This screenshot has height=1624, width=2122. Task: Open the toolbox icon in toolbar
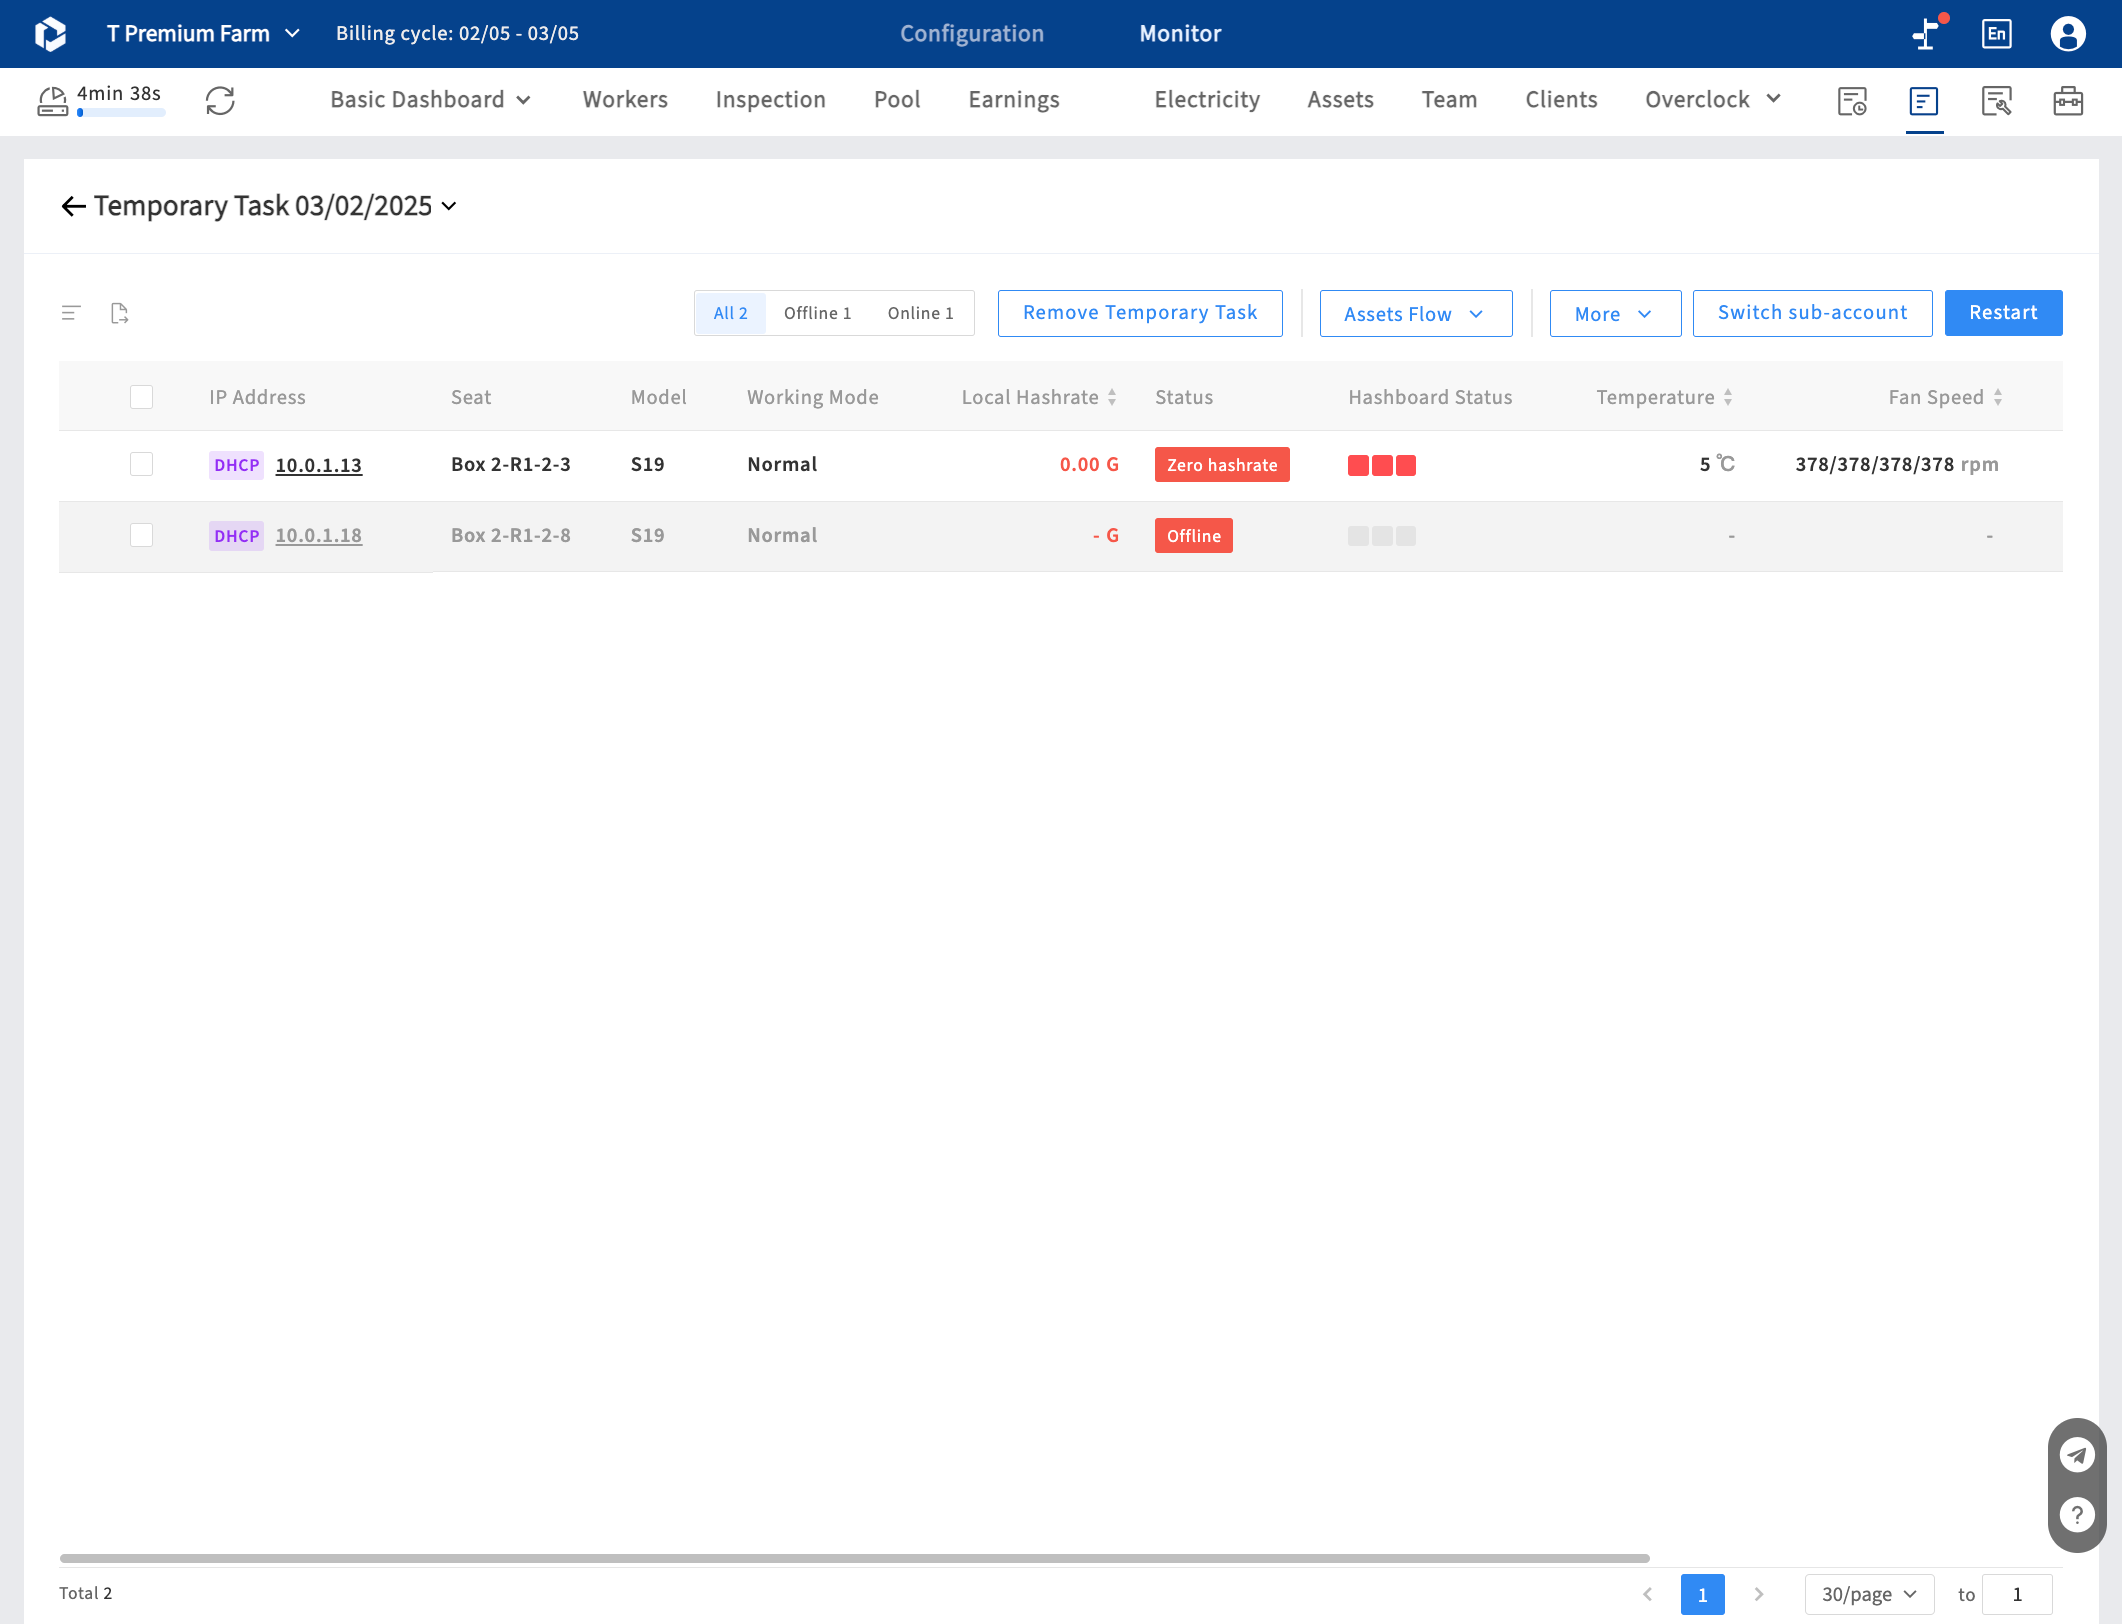click(x=2068, y=101)
